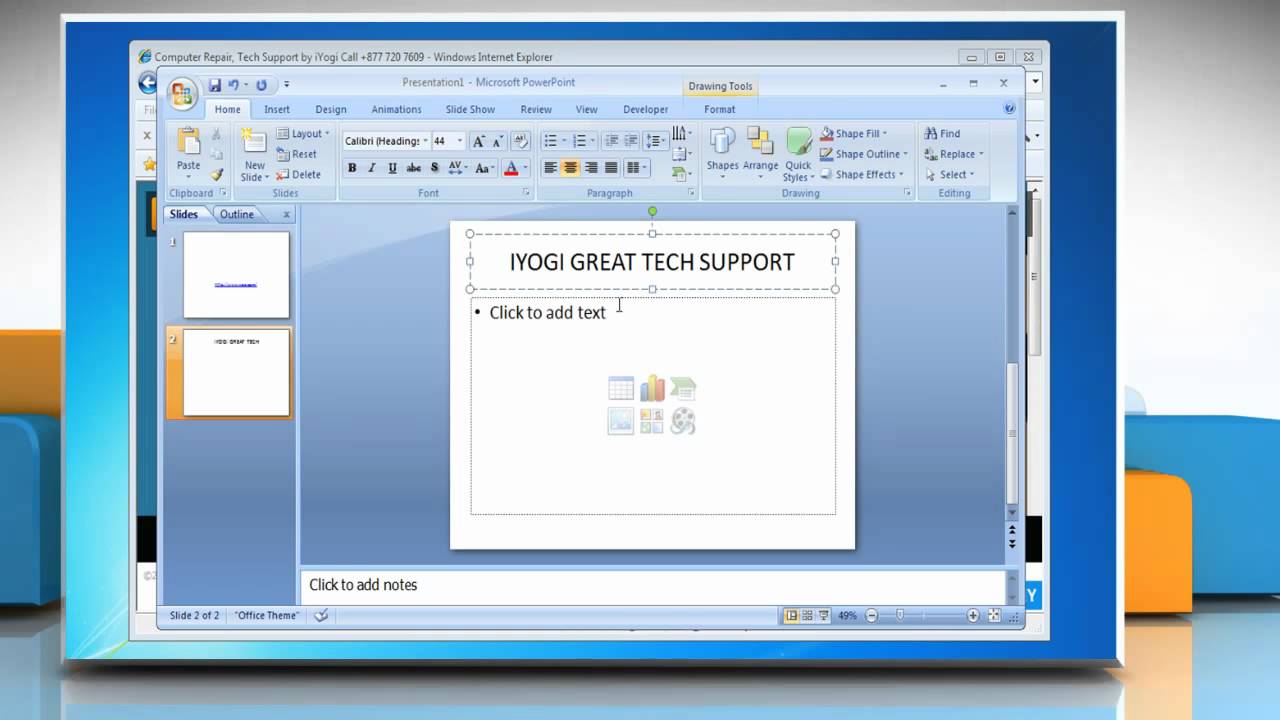Image resolution: width=1280 pixels, height=720 pixels.
Task: Fit slide to current window
Action: [994, 616]
